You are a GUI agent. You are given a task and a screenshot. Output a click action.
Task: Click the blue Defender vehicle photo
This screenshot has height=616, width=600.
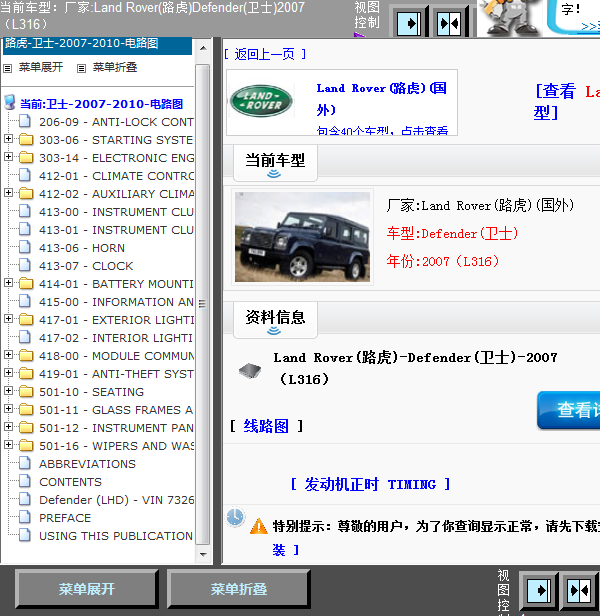click(x=302, y=237)
